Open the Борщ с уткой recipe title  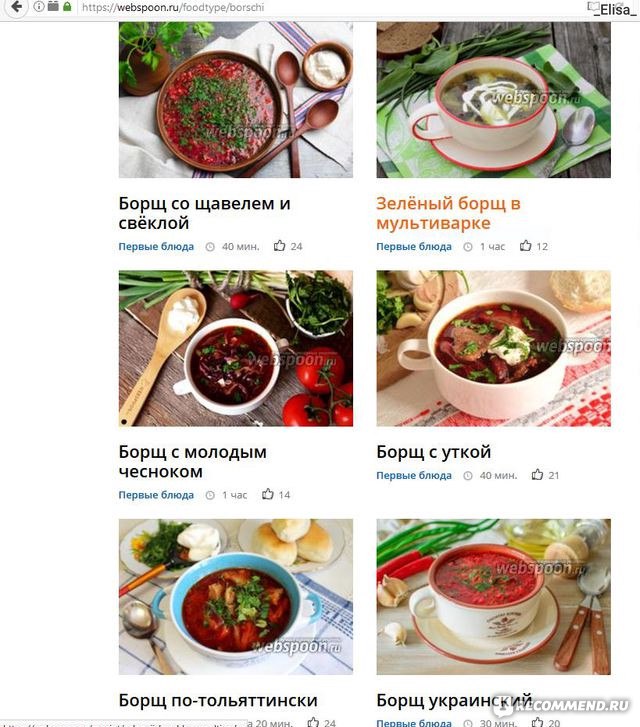coord(433,452)
